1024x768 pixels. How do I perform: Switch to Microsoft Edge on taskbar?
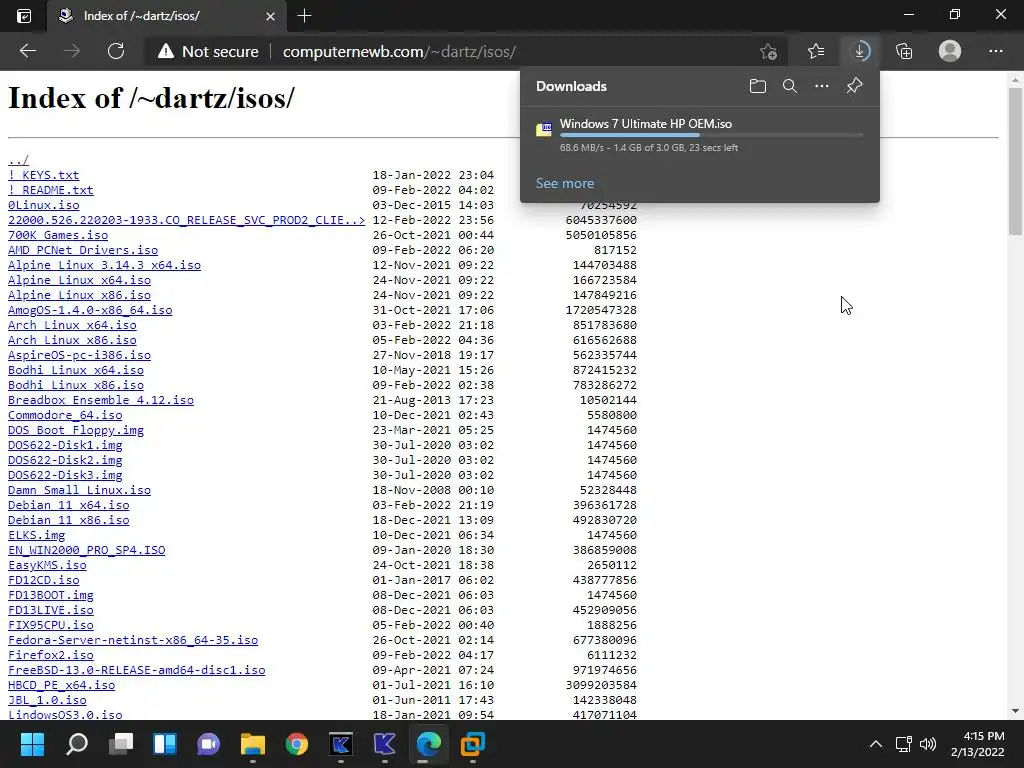pos(428,744)
